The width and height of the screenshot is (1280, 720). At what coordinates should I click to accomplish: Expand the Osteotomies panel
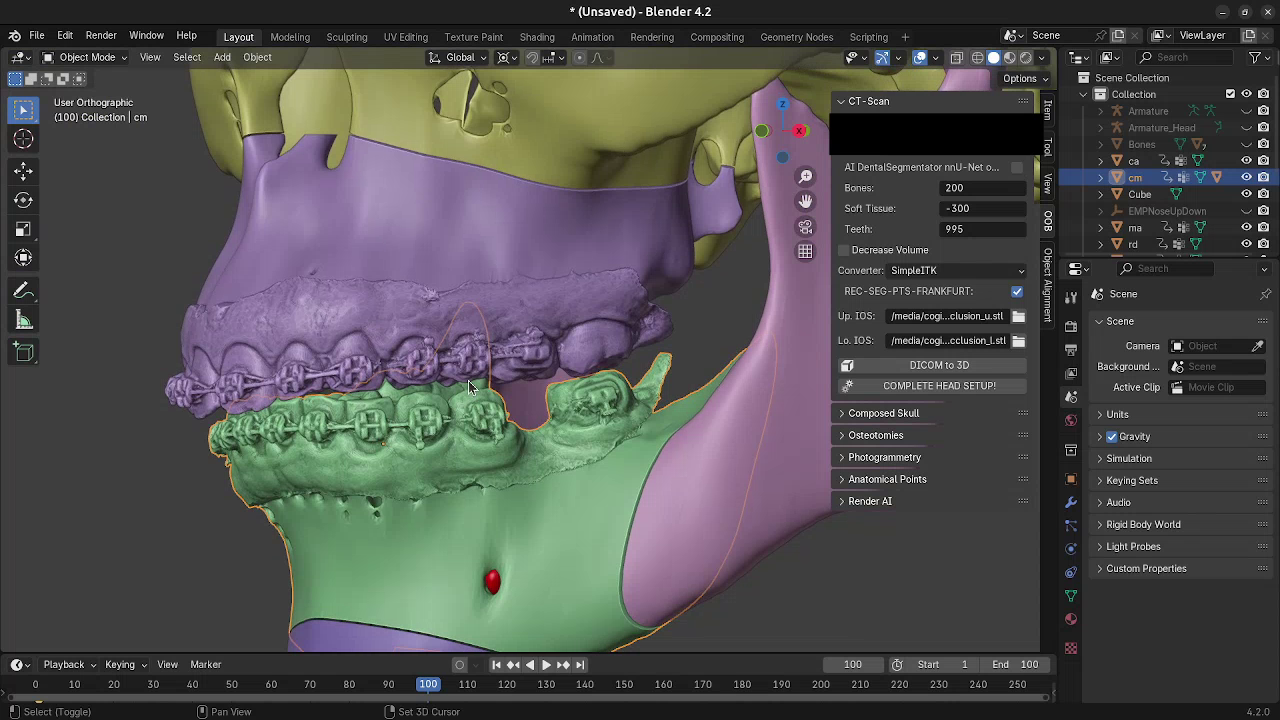click(x=876, y=435)
